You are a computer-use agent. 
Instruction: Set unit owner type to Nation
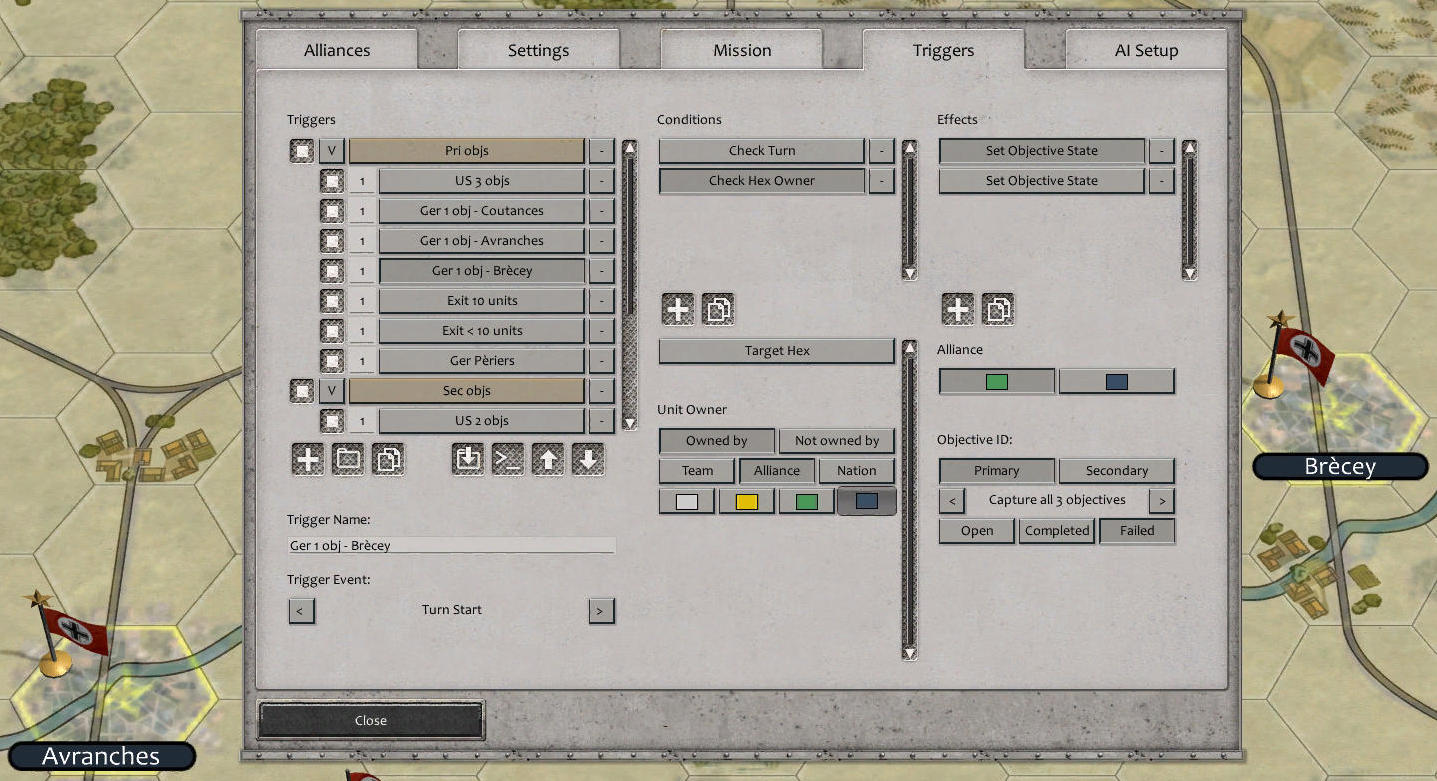(x=857, y=471)
